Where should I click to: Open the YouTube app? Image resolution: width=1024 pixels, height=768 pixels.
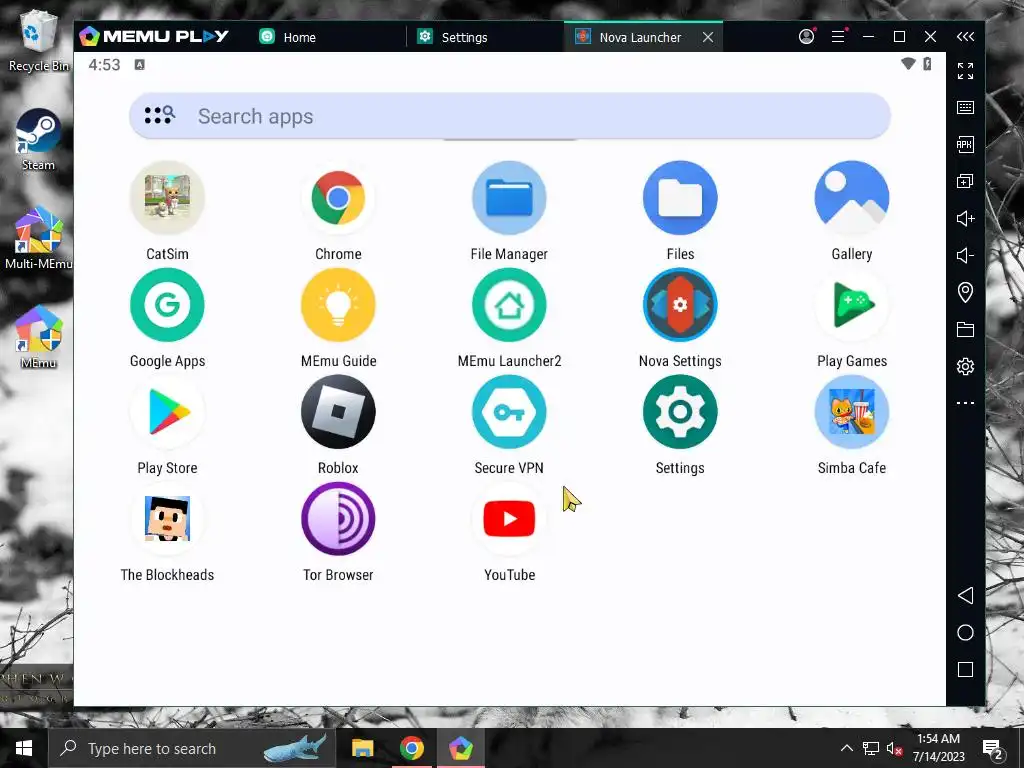click(x=509, y=519)
